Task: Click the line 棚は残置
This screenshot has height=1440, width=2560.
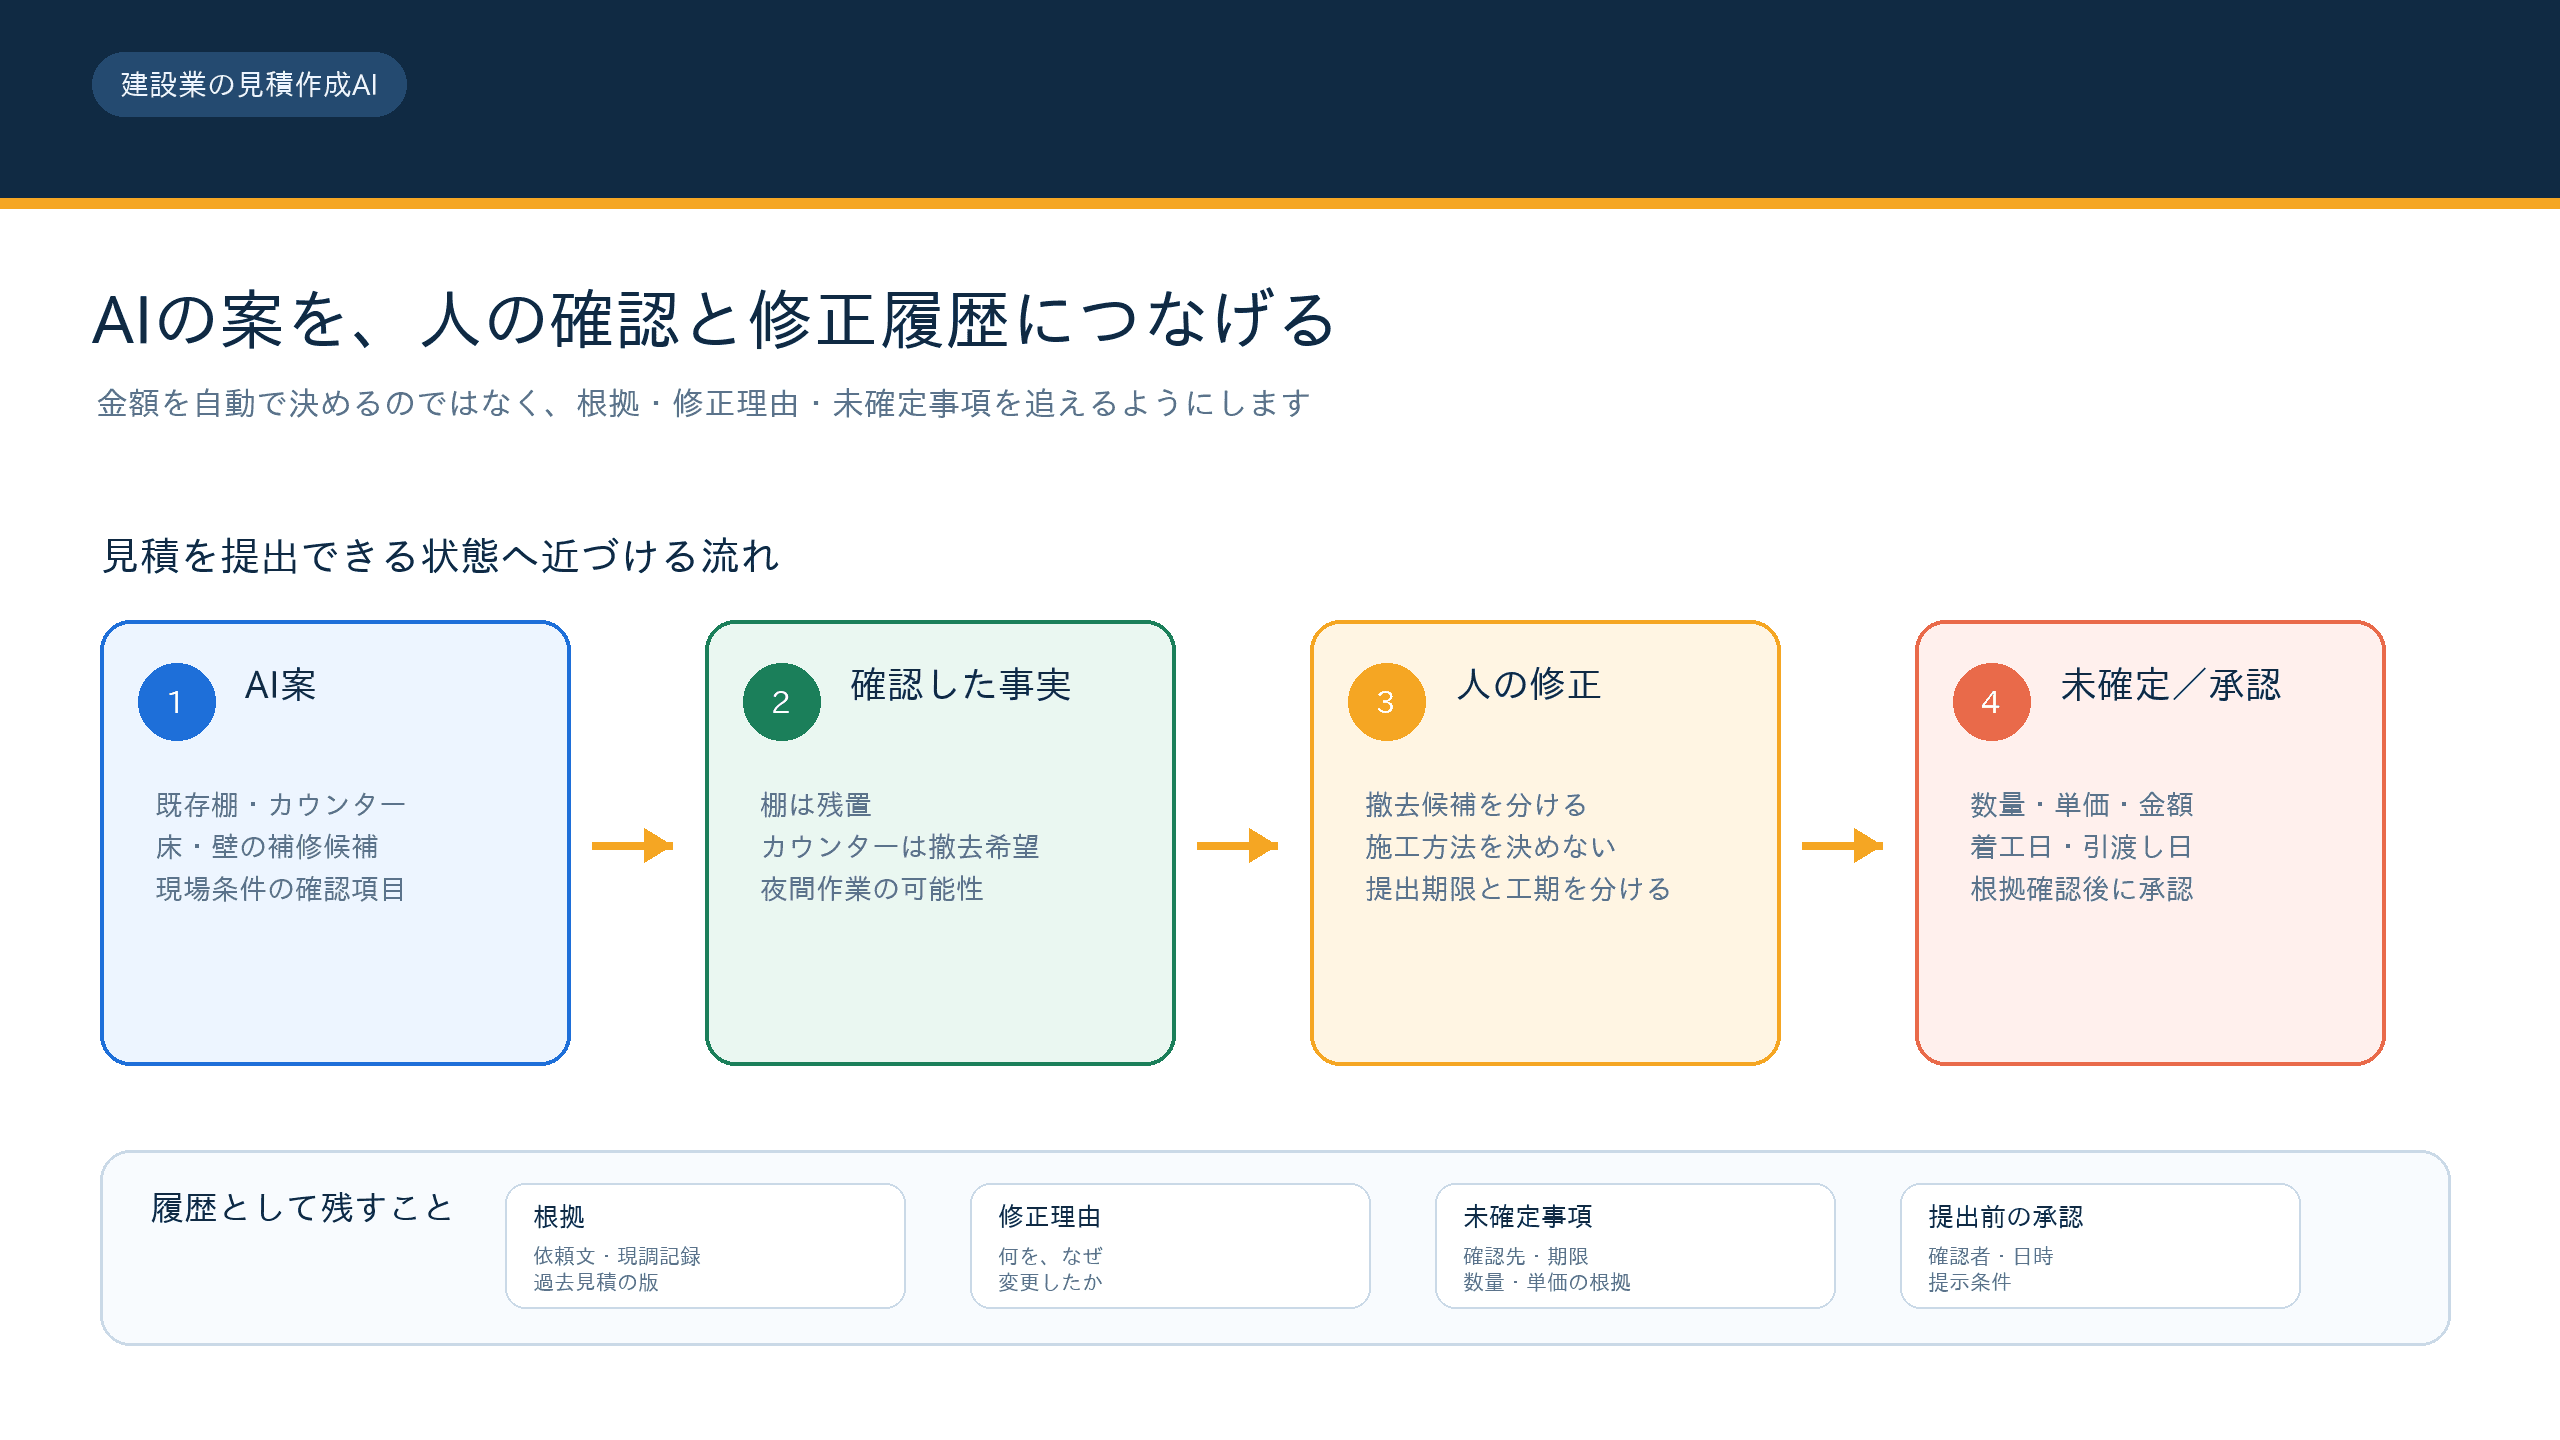Action: click(816, 805)
